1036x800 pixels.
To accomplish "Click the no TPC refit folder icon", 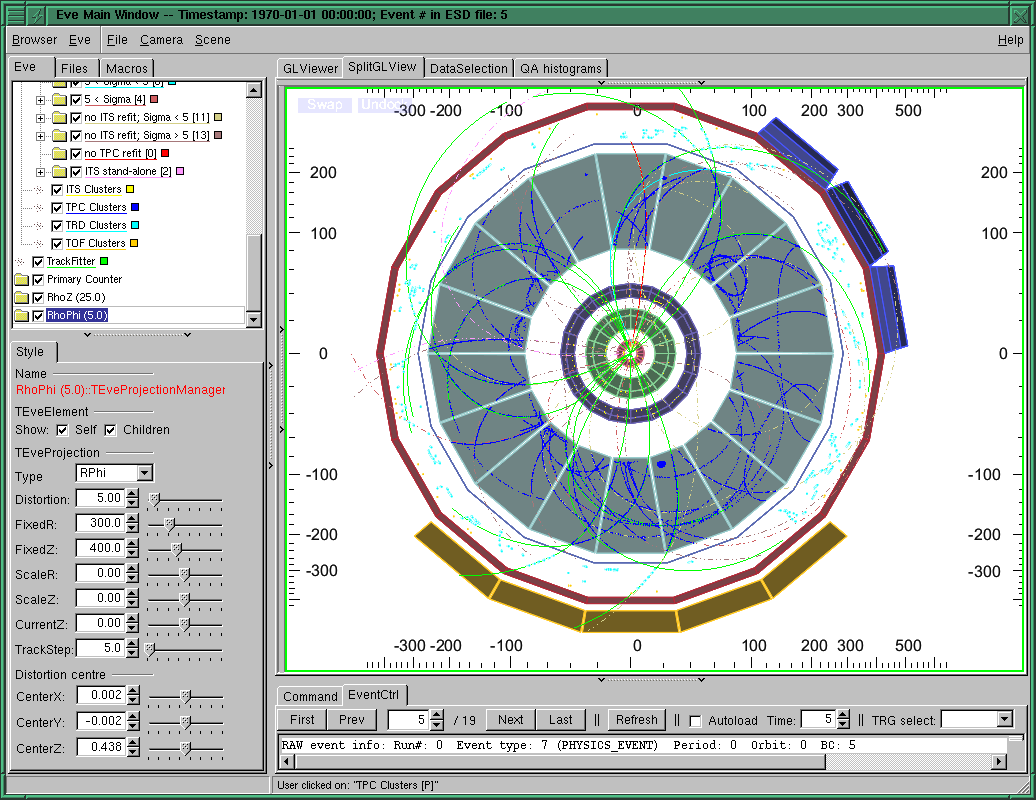I will point(59,154).
